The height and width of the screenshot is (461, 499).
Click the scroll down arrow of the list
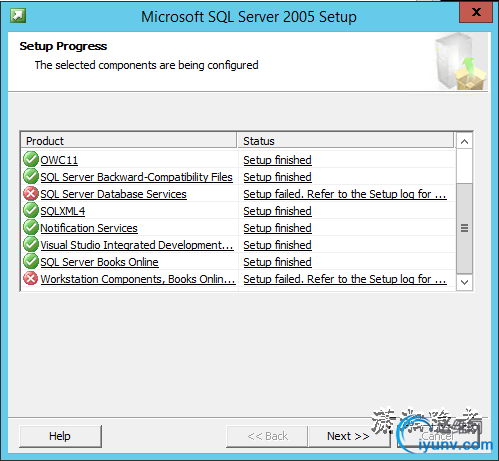pos(464,282)
